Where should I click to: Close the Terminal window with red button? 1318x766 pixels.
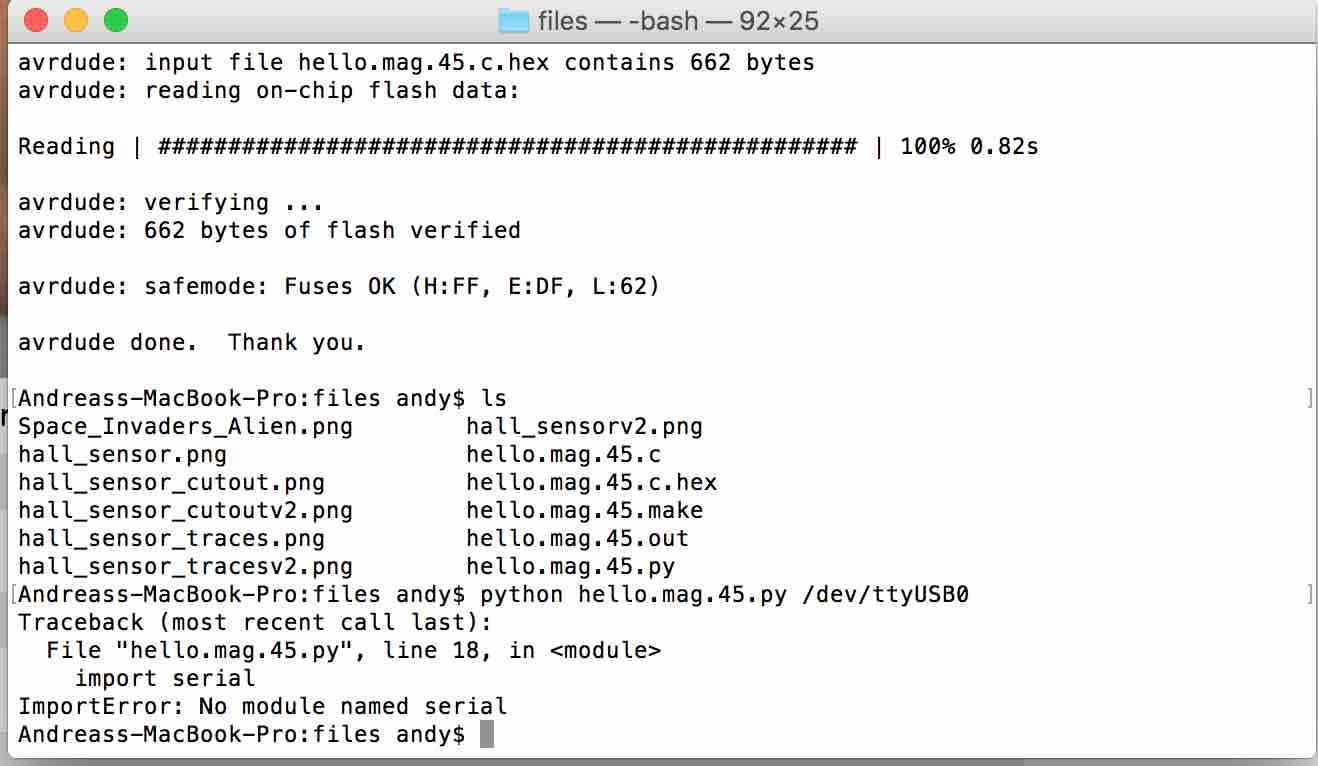coord(35,20)
